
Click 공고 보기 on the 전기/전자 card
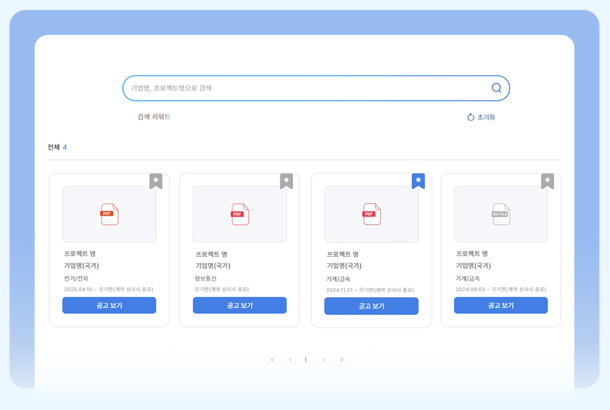(x=109, y=306)
